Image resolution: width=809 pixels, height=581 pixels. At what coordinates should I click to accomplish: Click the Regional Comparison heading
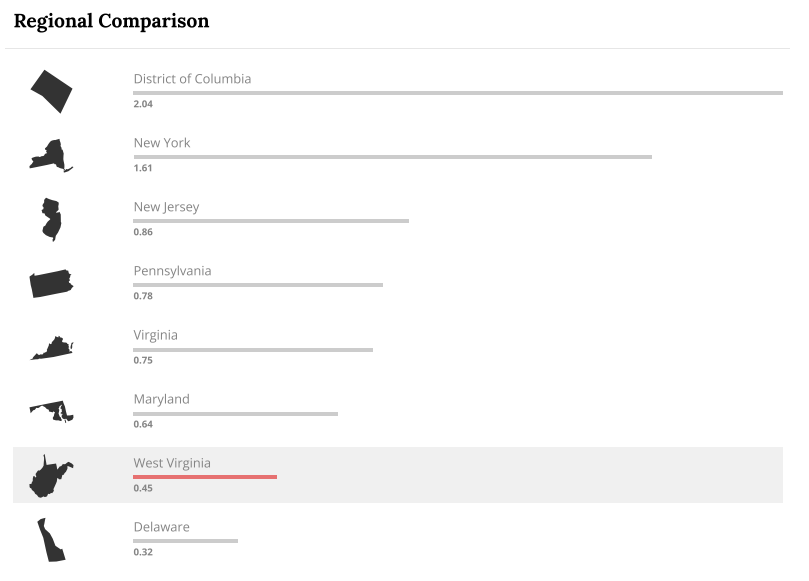(111, 21)
